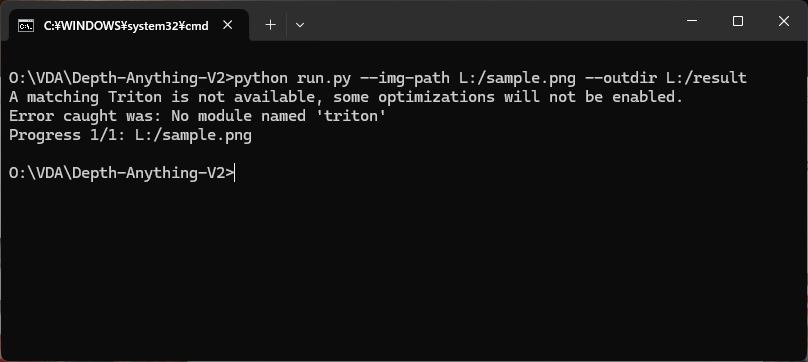Click the empty title bar area
808x362 pixels.
pyautogui.click(x=490, y=21)
